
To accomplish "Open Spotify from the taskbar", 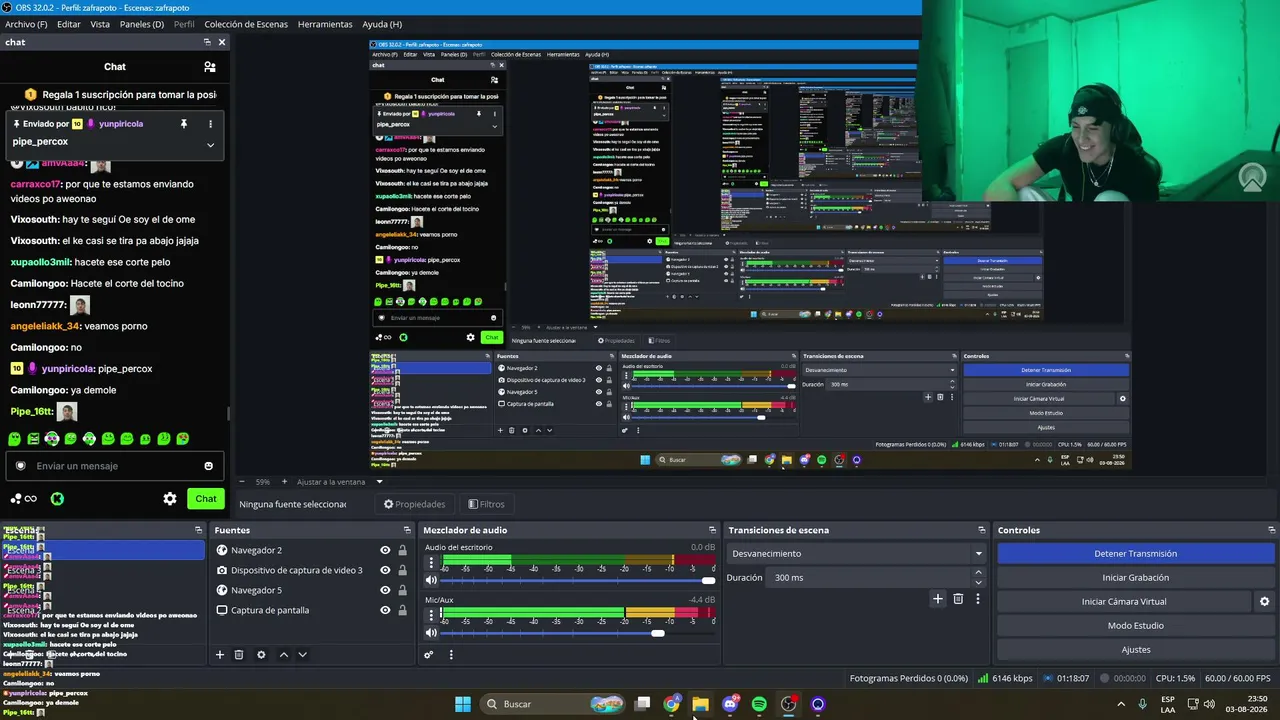I will (759, 704).
